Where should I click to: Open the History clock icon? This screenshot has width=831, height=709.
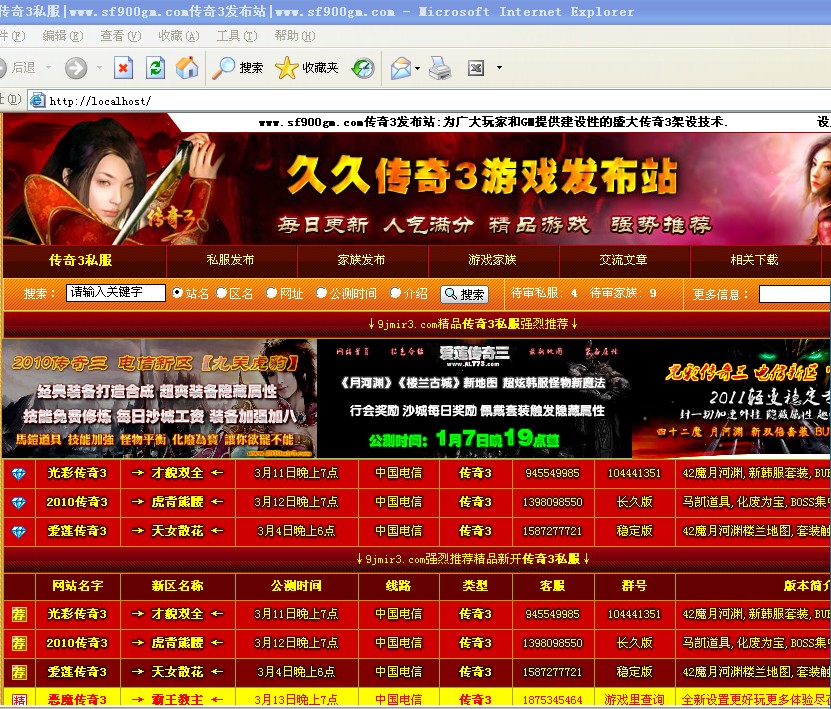pos(362,69)
